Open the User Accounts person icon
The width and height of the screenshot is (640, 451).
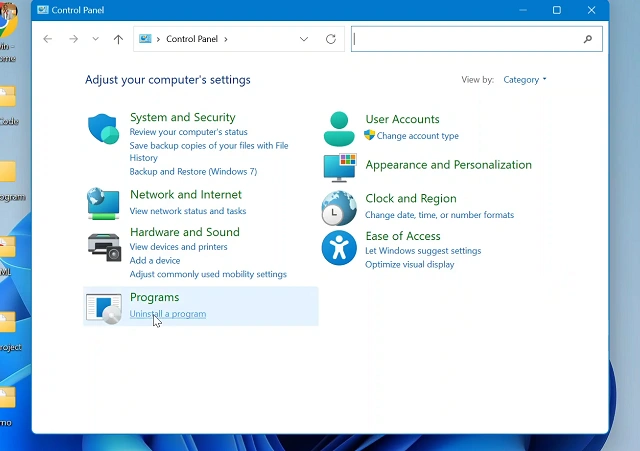point(339,129)
